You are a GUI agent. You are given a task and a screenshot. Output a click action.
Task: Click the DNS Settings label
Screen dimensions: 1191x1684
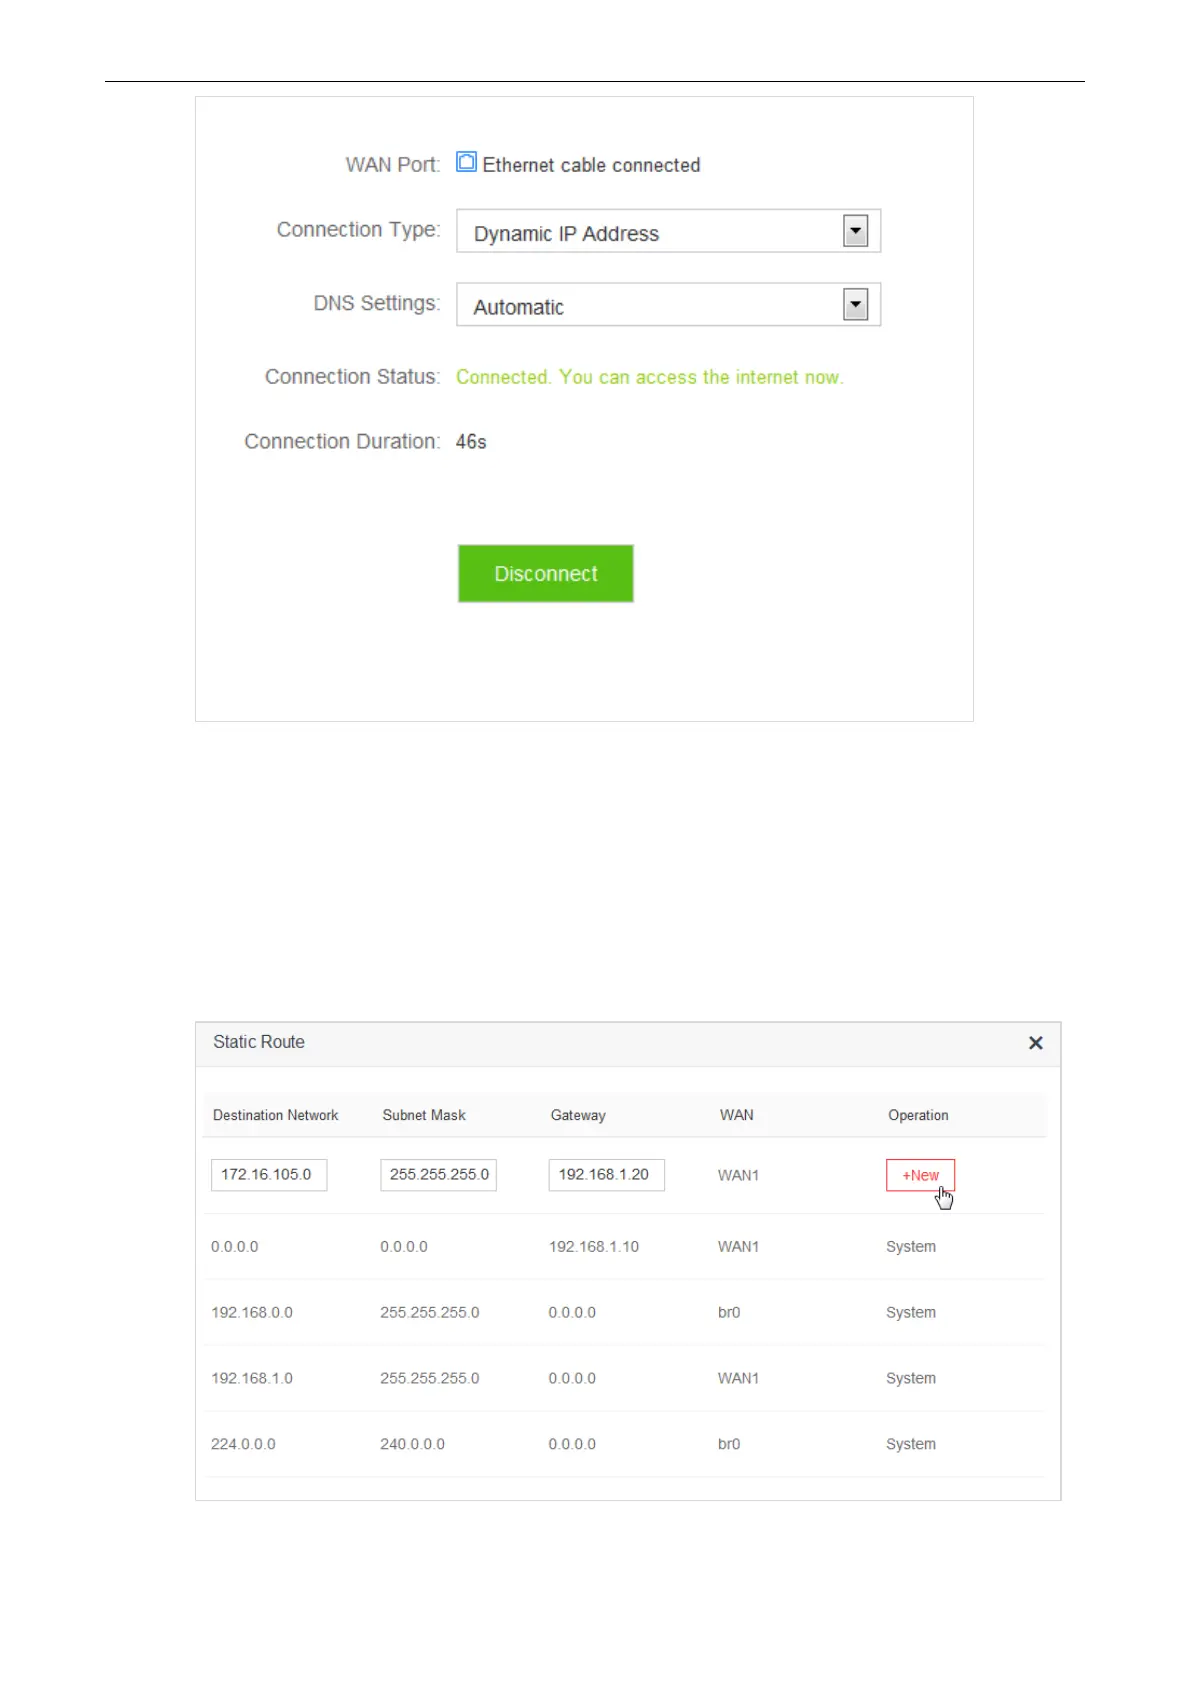(376, 303)
